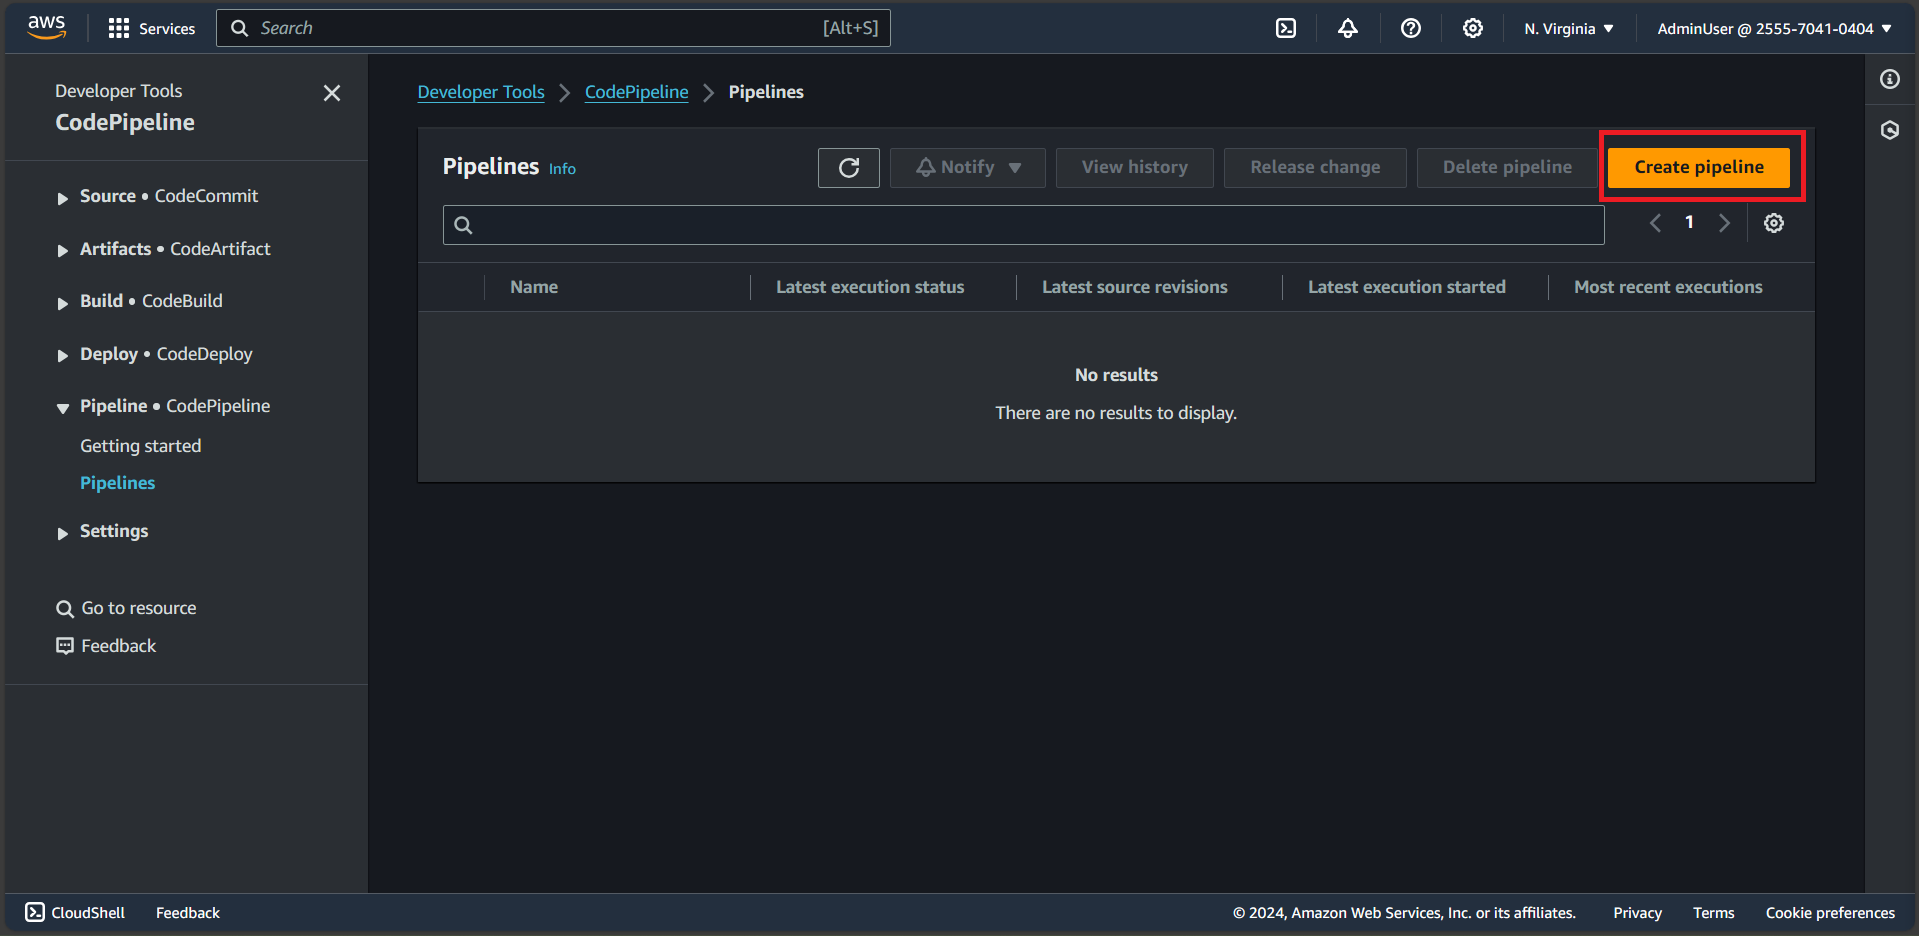Screen dimensions: 1919x936
Task: Open the Terms footer link
Action: 1713,913
